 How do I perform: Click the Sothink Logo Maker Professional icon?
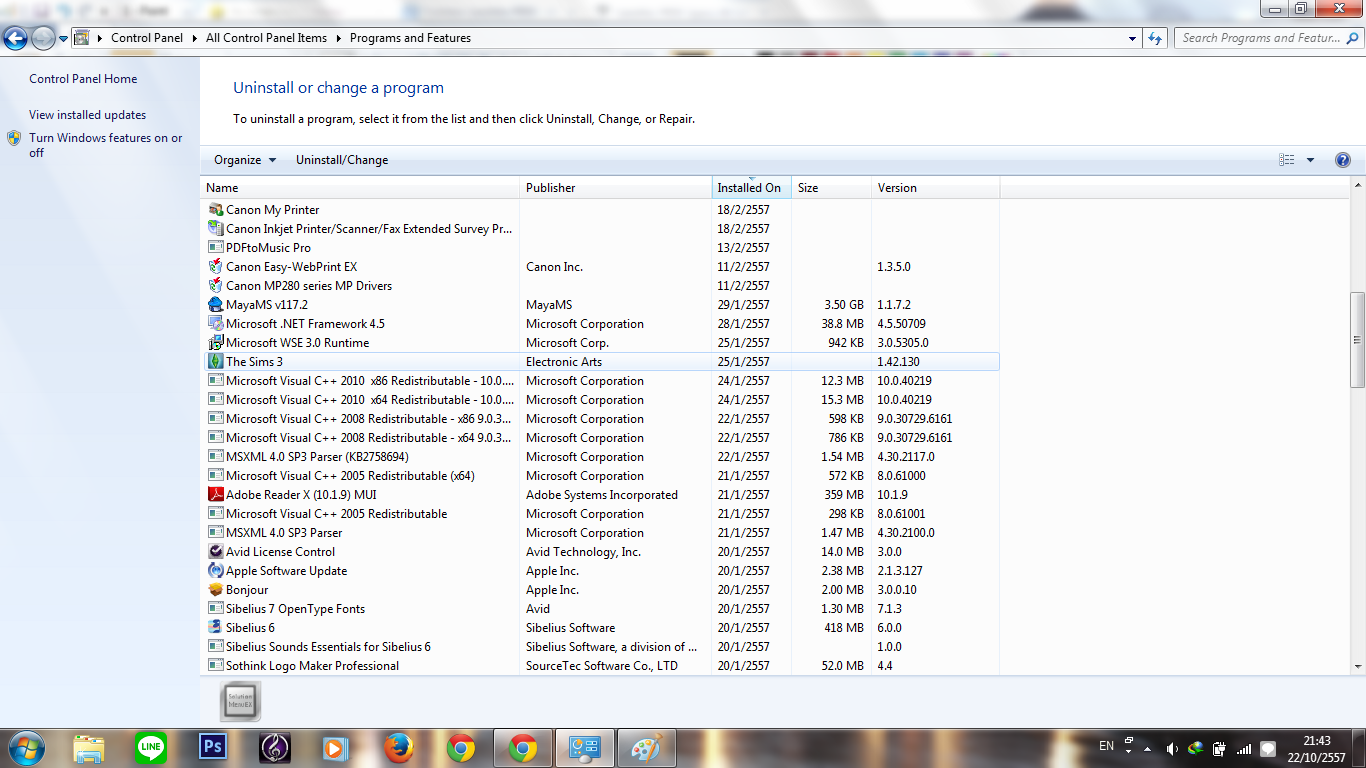[215, 666]
